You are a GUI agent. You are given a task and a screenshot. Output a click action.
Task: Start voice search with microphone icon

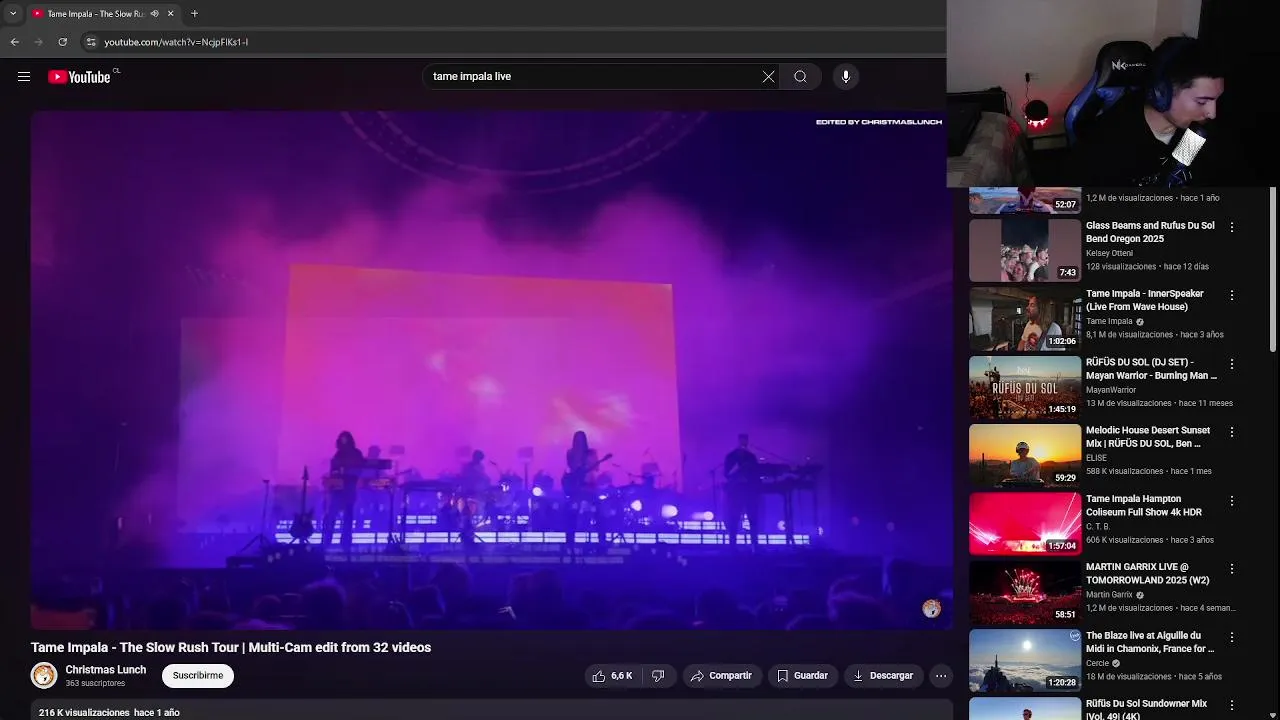(846, 77)
